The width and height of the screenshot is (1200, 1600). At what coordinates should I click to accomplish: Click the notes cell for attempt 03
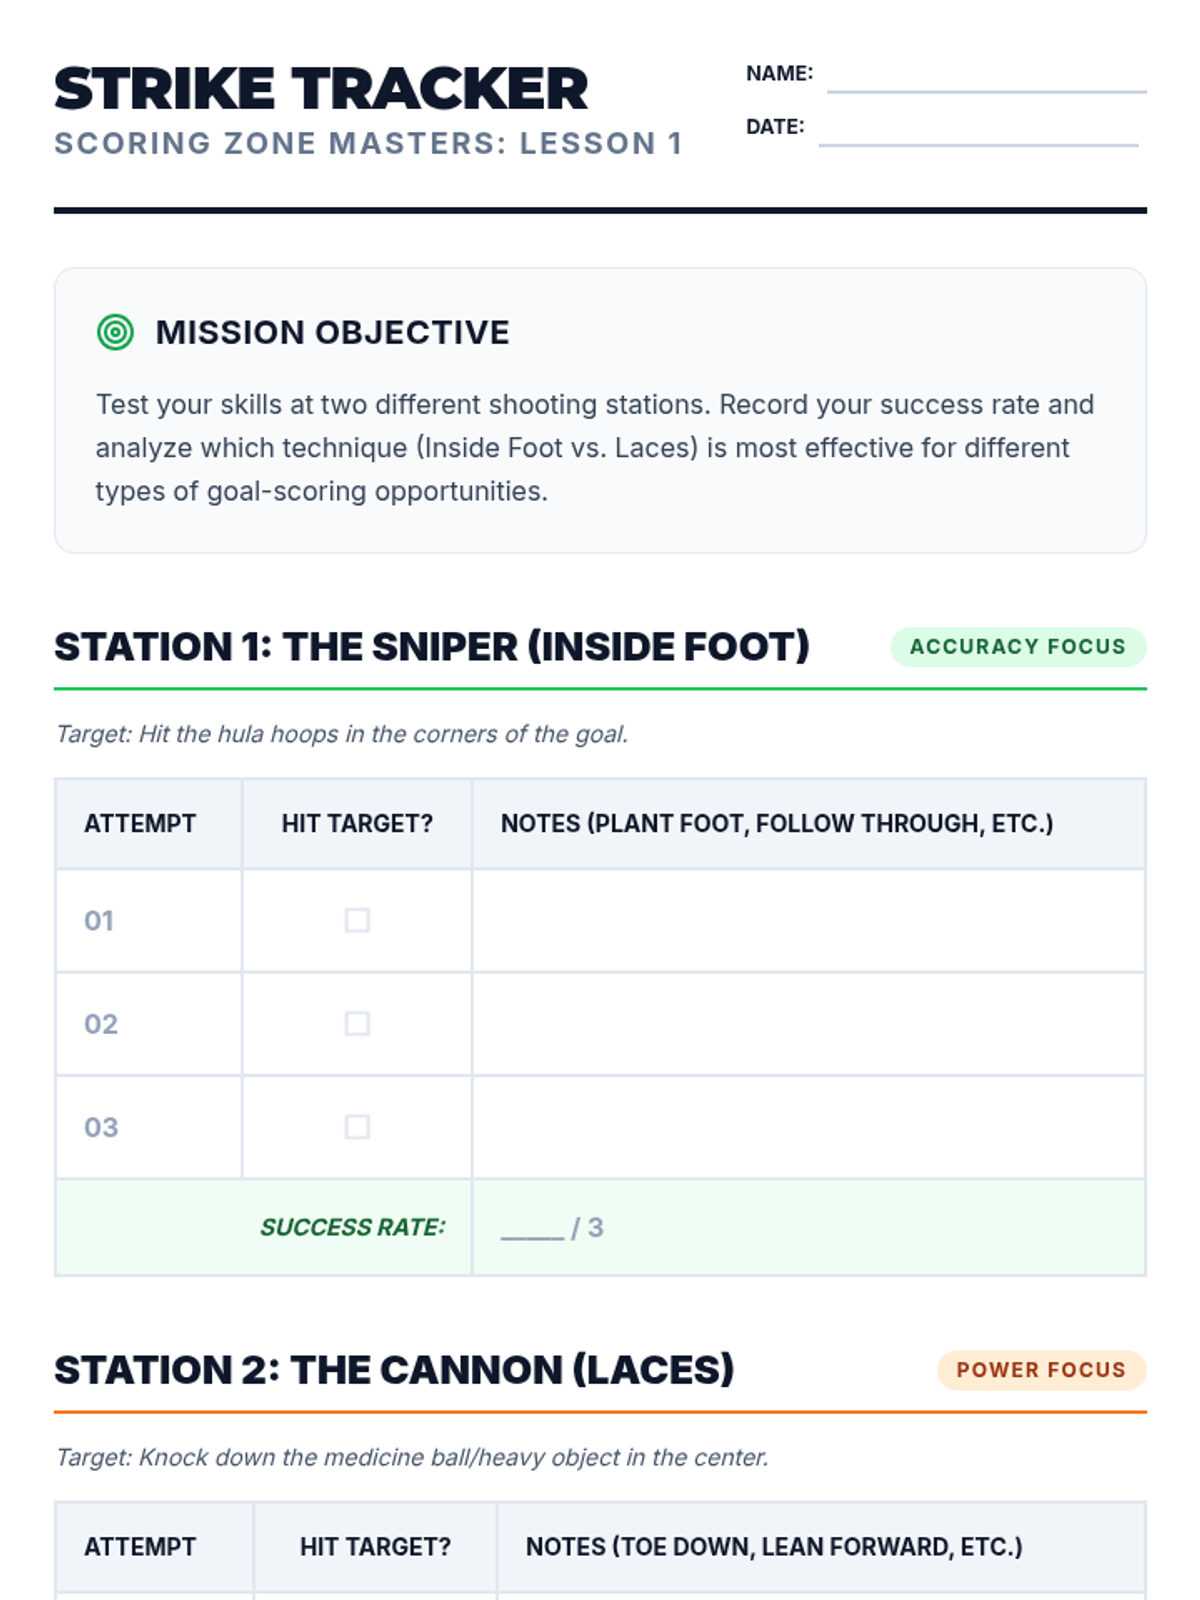pyautogui.click(x=808, y=1127)
